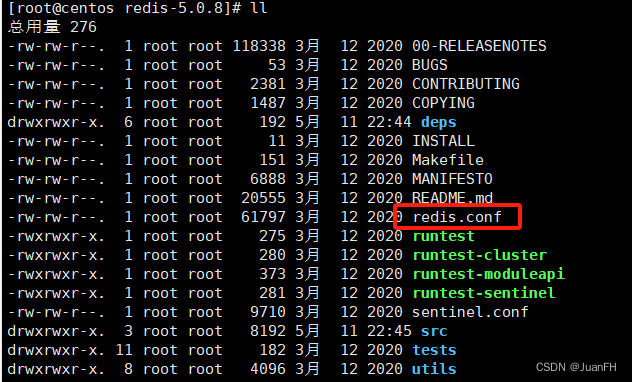
Task: Select the file size 20555
Action: [264, 198]
